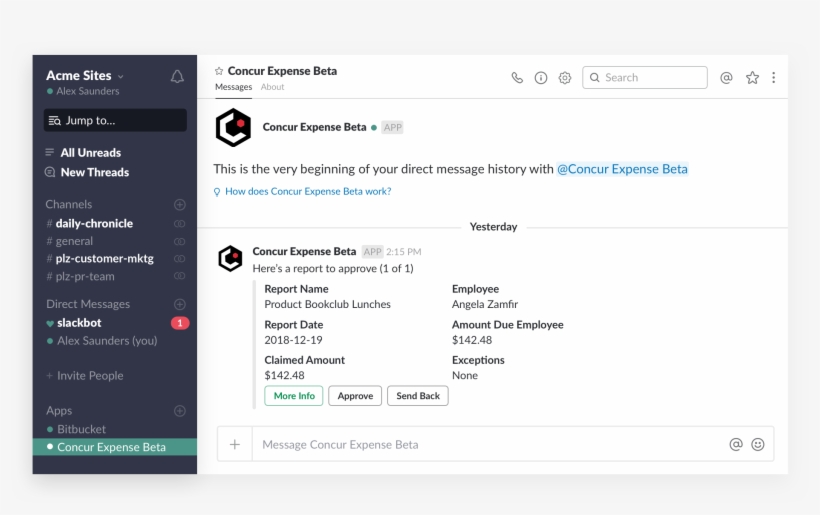
Task: Open the Bitbucket app
Action: [81, 429]
